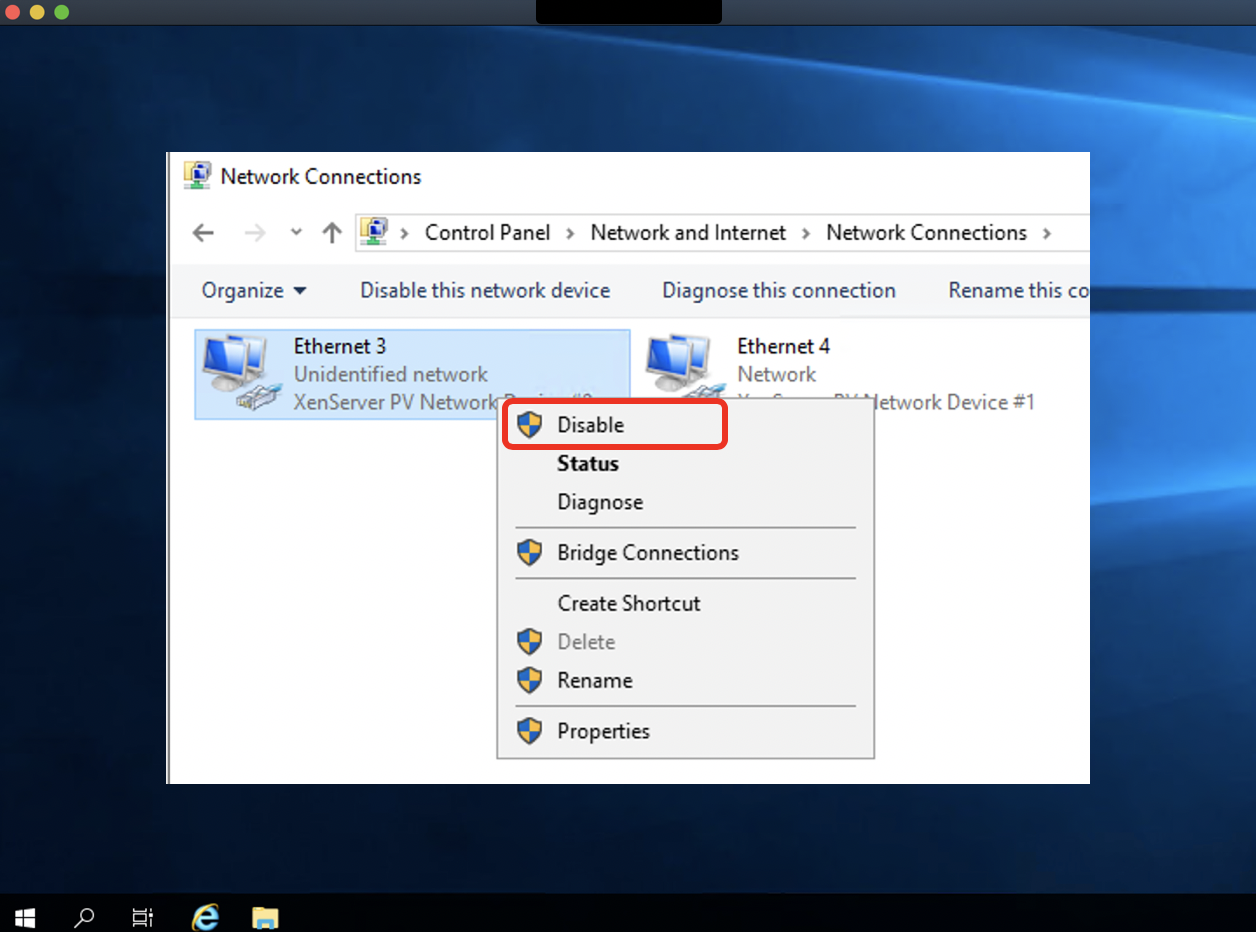
Task: Go up one level with up arrow
Action: 332,233
